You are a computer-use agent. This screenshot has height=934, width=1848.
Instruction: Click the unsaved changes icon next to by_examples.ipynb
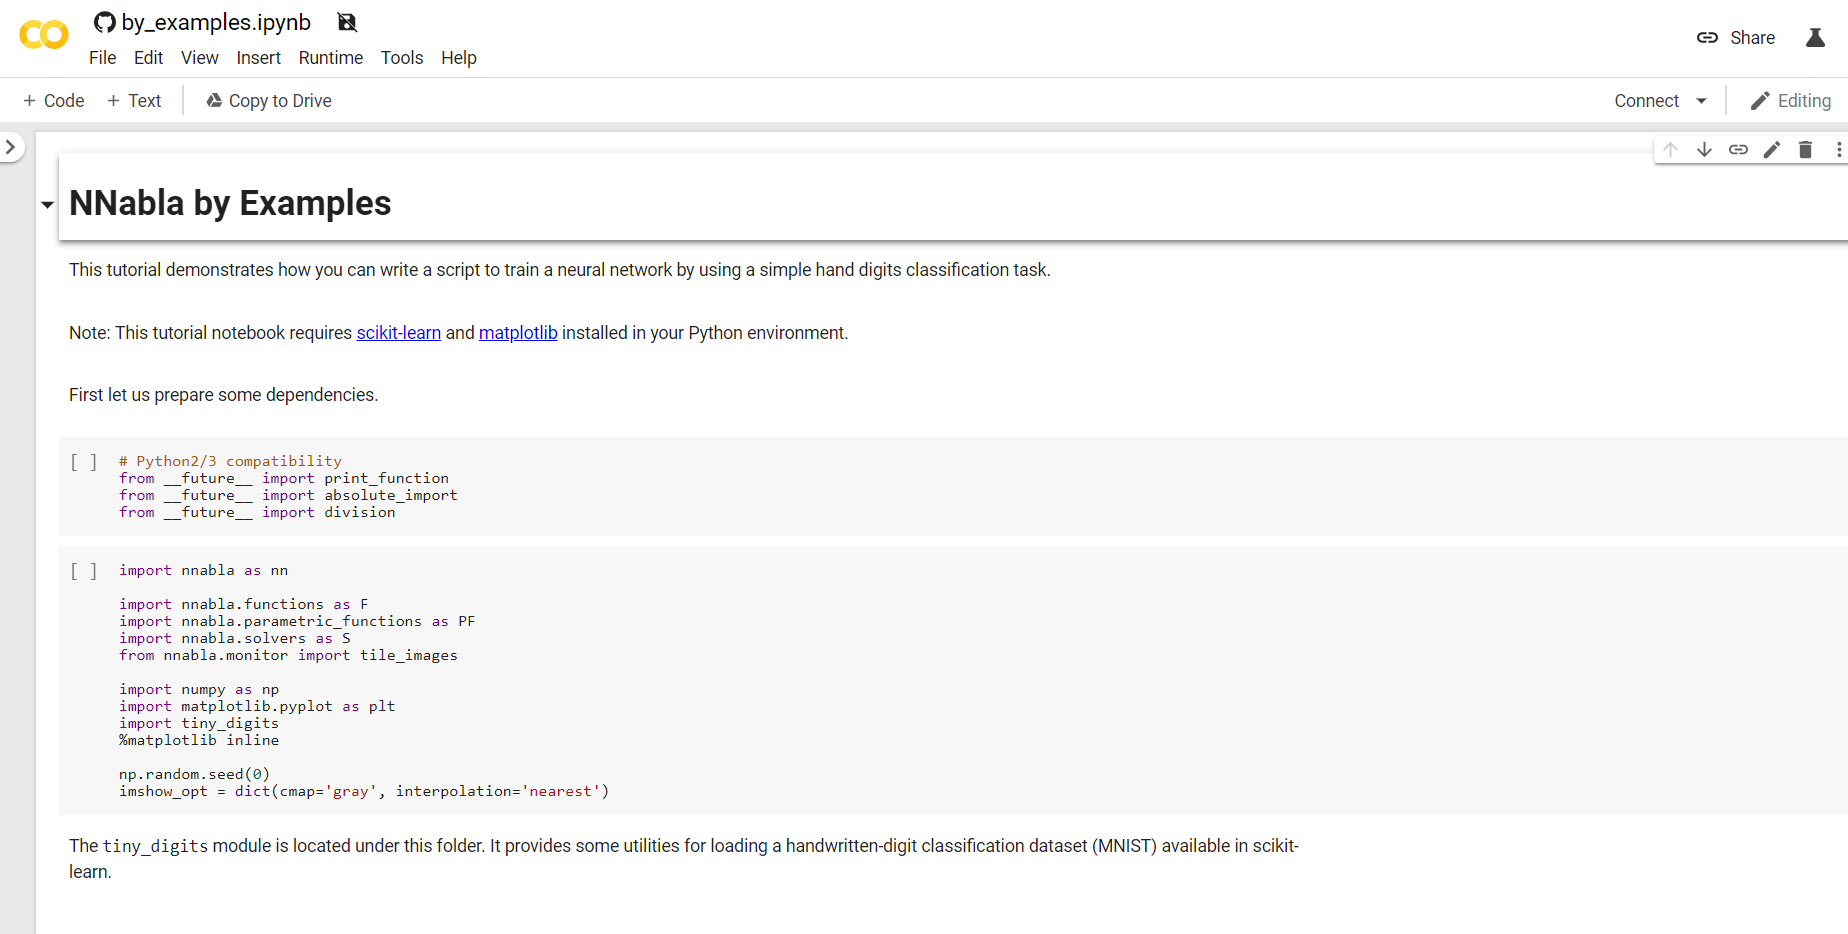[x=347, y=22]
